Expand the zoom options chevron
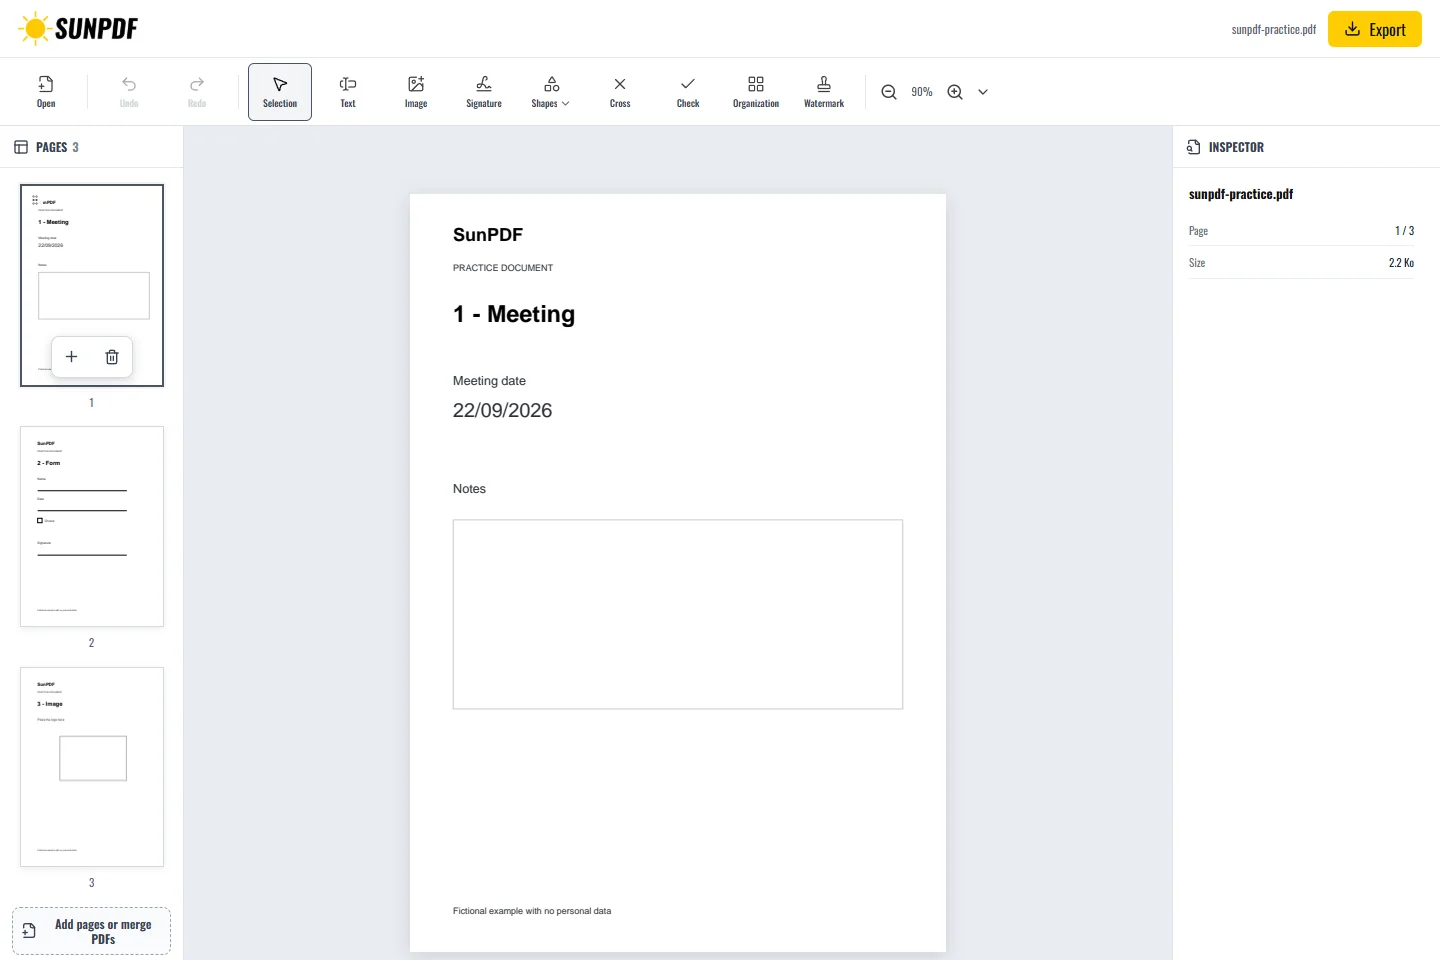The height and width of the screenshot is (960, 1440). (983, 92)
